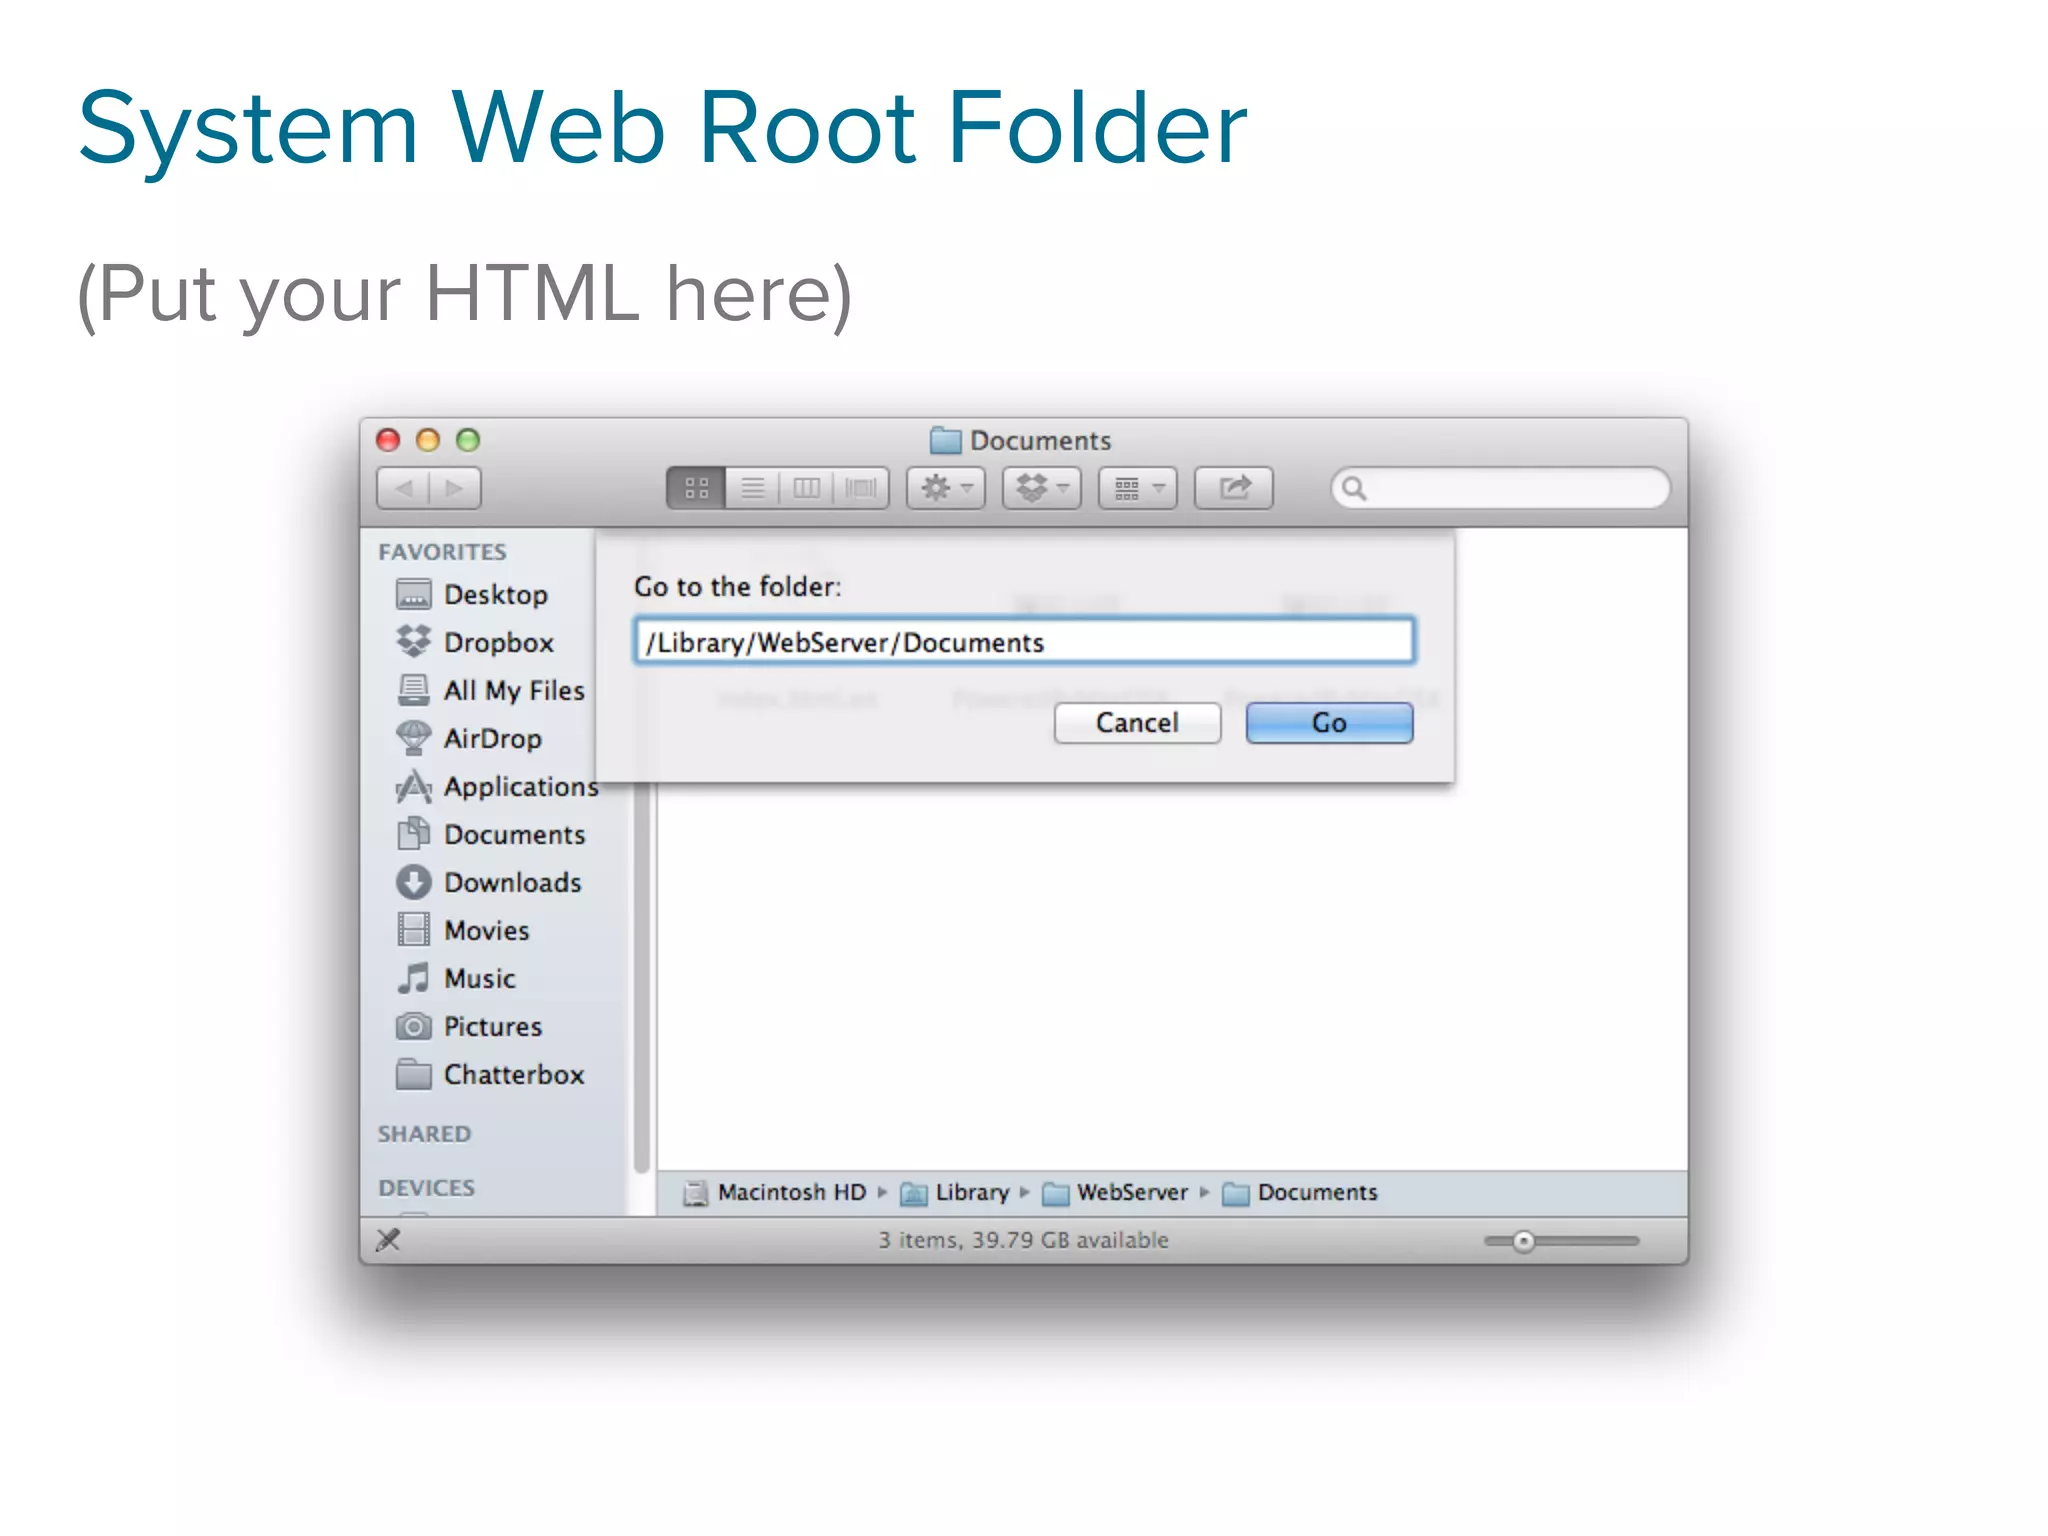Click the Forward navigation arrow

coord(455,488)
